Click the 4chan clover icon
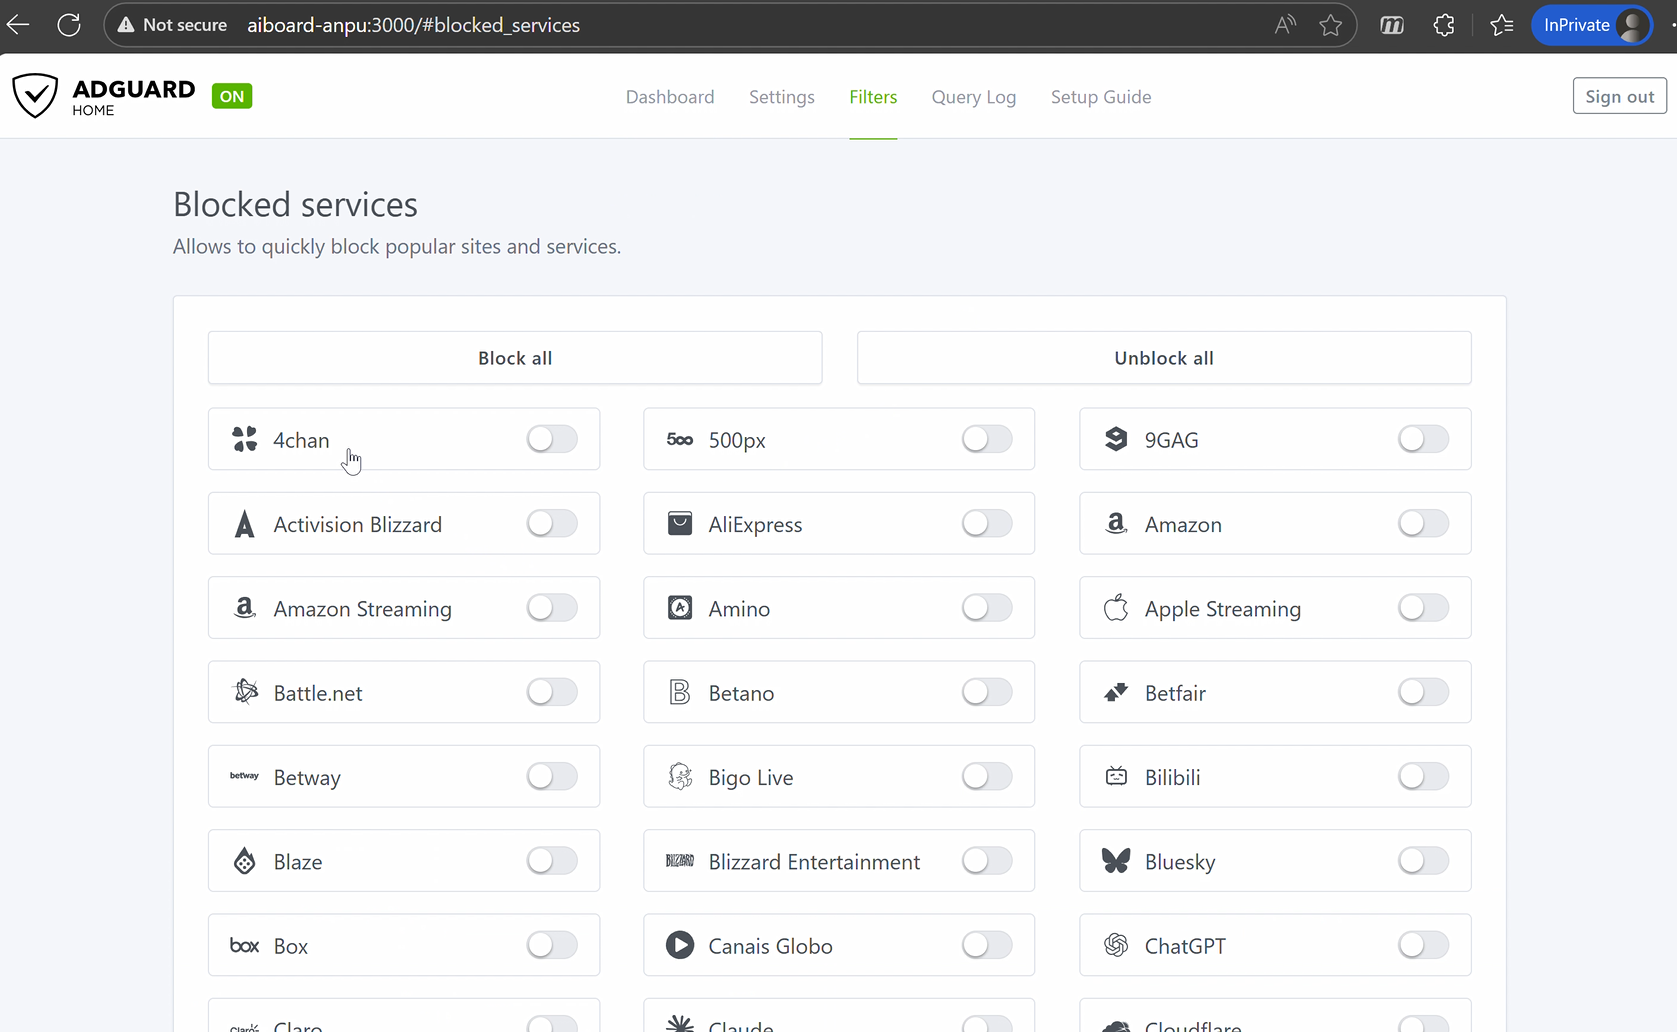This screenshot has width=1677, height=1032. coord(245,439)
